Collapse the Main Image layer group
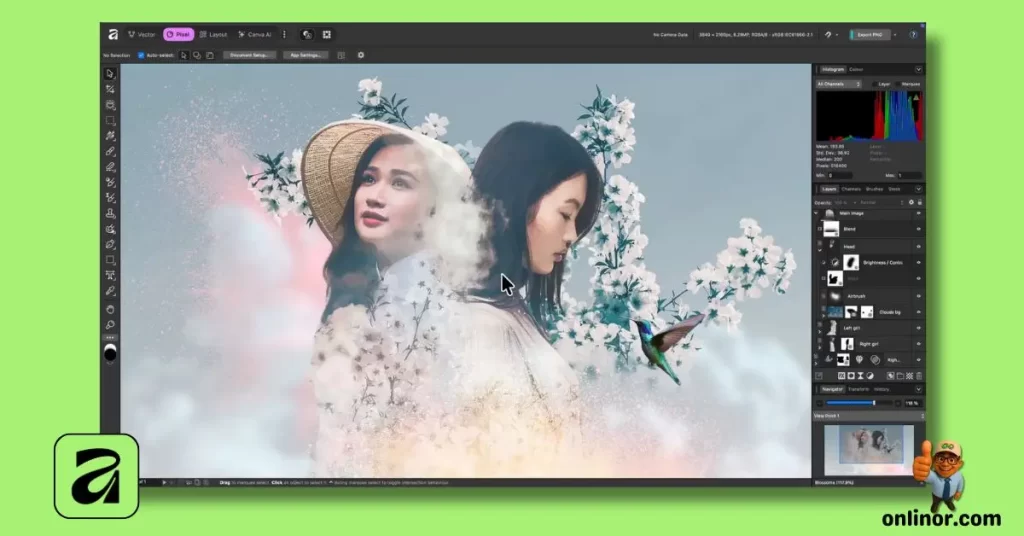Viewport: 1024px width, 536px height. point(816,213)
